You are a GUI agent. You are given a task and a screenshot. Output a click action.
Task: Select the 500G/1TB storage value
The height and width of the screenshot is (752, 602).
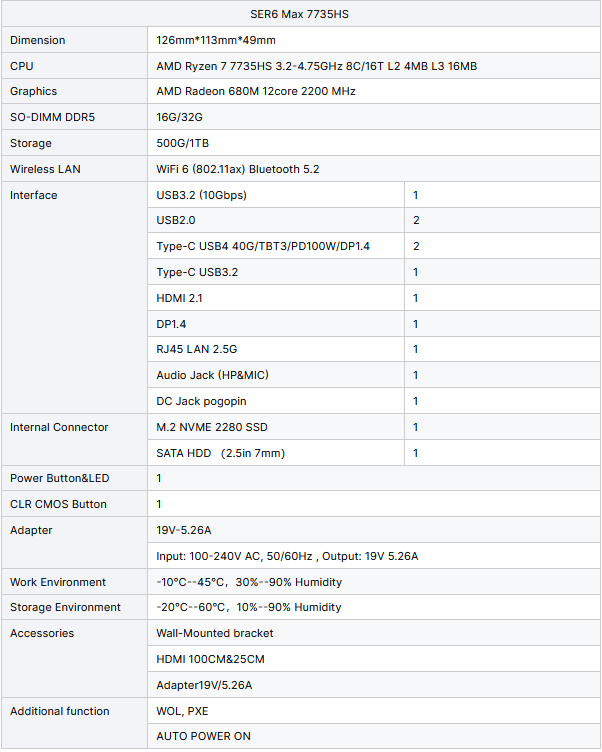(182, 143)
